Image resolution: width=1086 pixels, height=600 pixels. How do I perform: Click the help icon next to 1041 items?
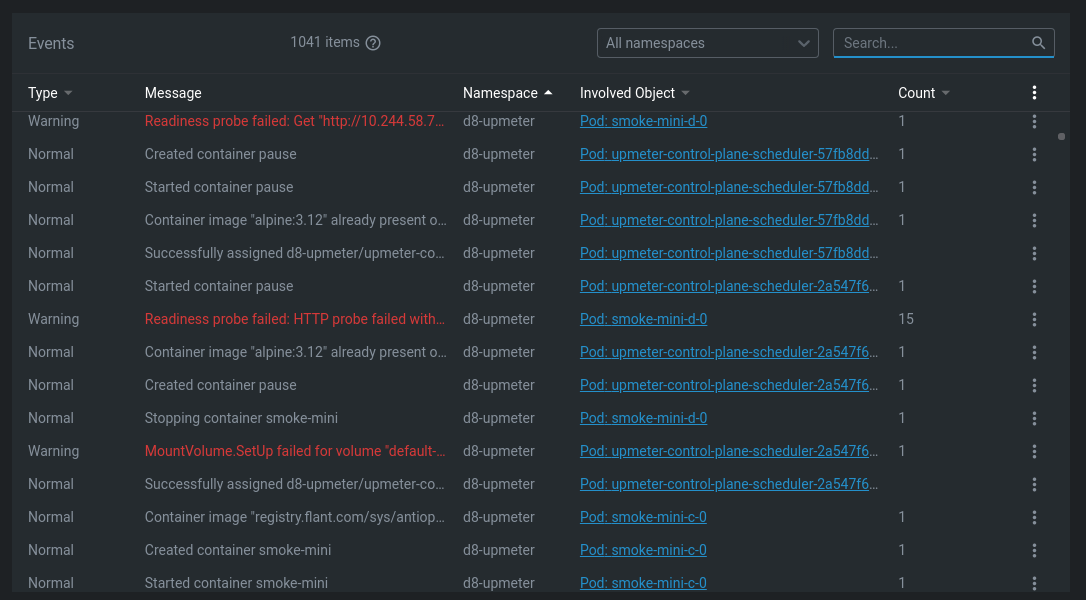pos(373,43)
